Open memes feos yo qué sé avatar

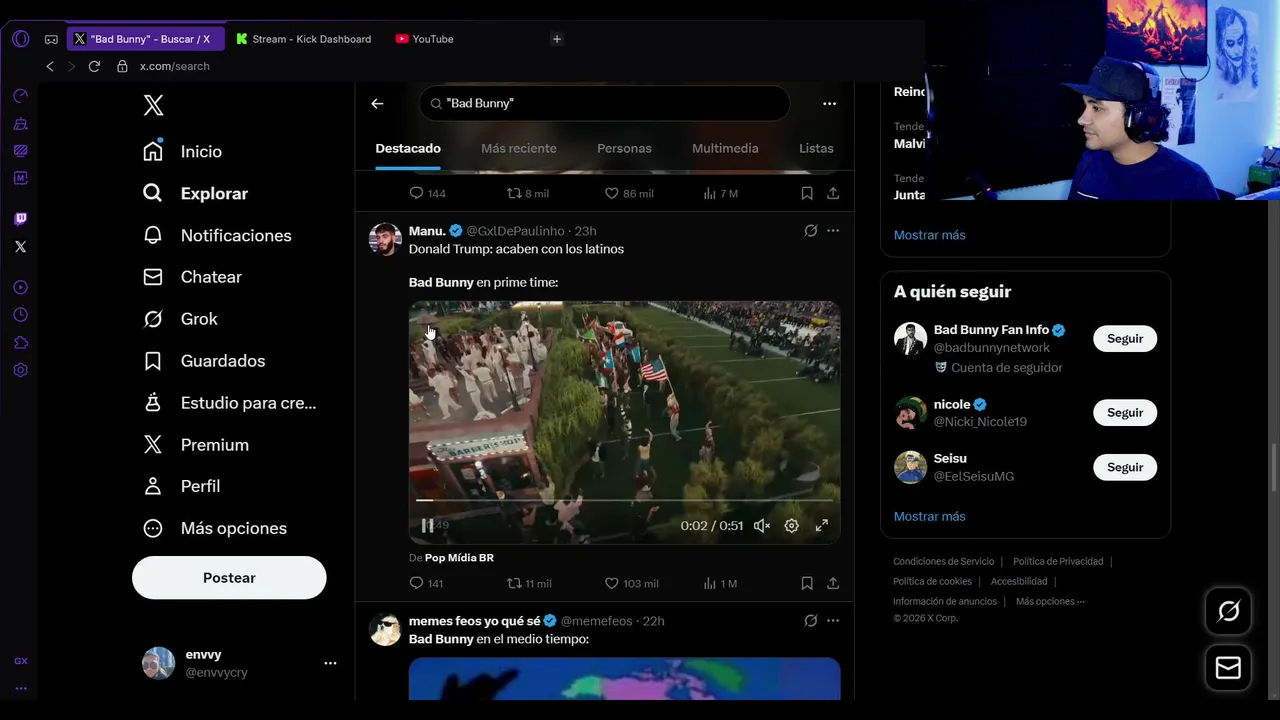point(385,630)
